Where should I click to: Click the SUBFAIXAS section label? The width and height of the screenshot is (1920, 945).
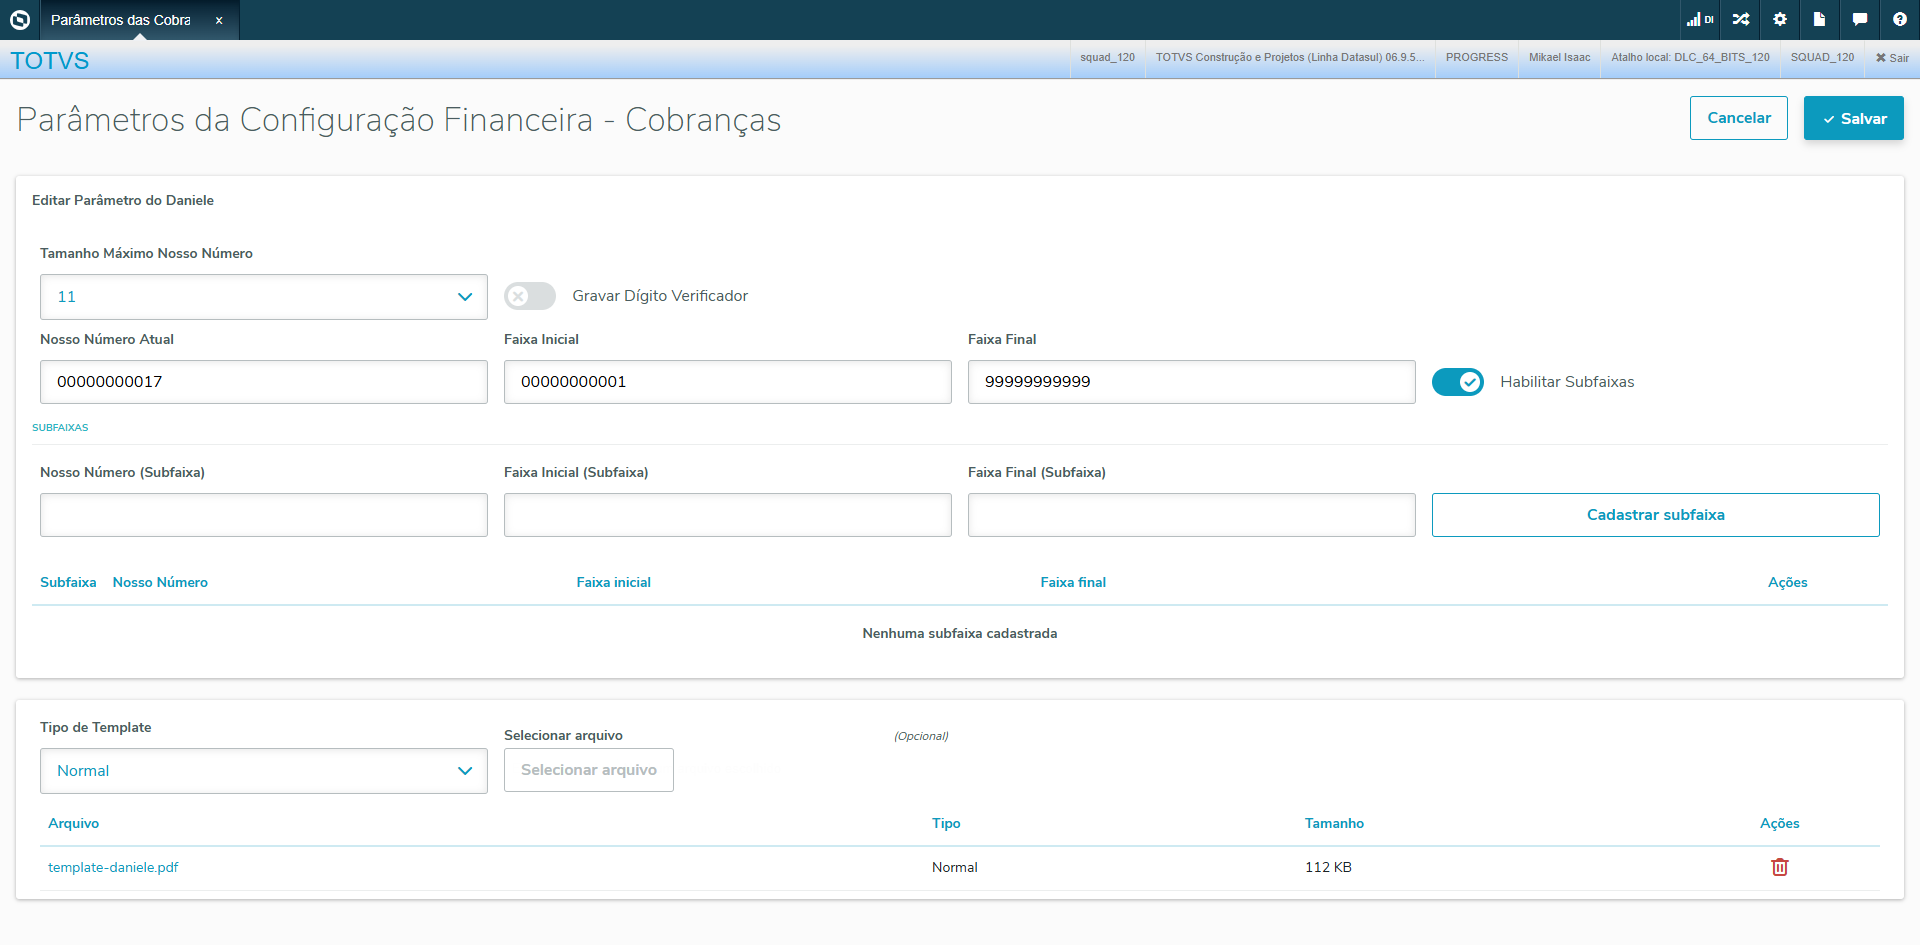(60, 427)
